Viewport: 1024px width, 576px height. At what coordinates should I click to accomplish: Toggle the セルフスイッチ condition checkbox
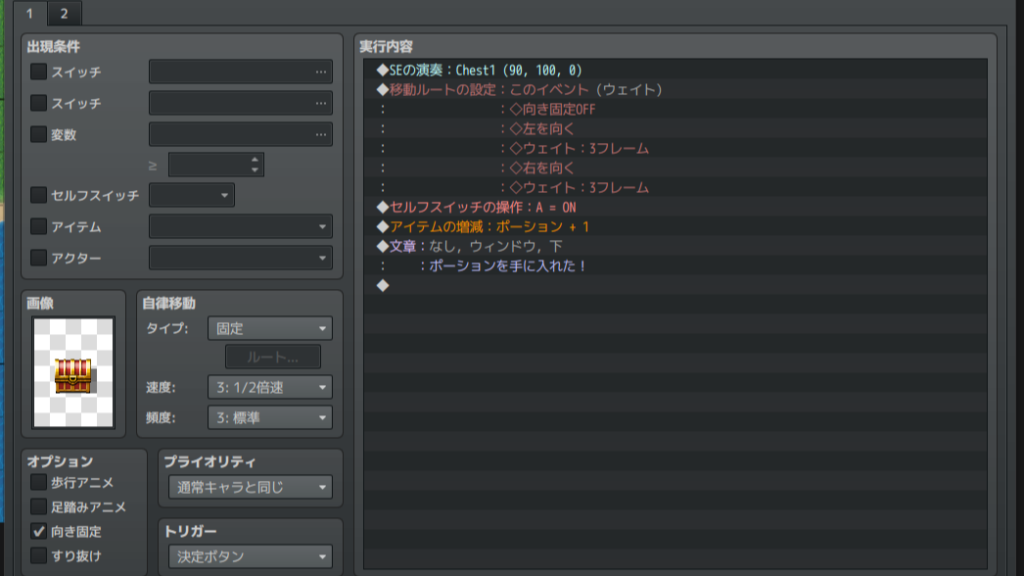coord(39,195)
